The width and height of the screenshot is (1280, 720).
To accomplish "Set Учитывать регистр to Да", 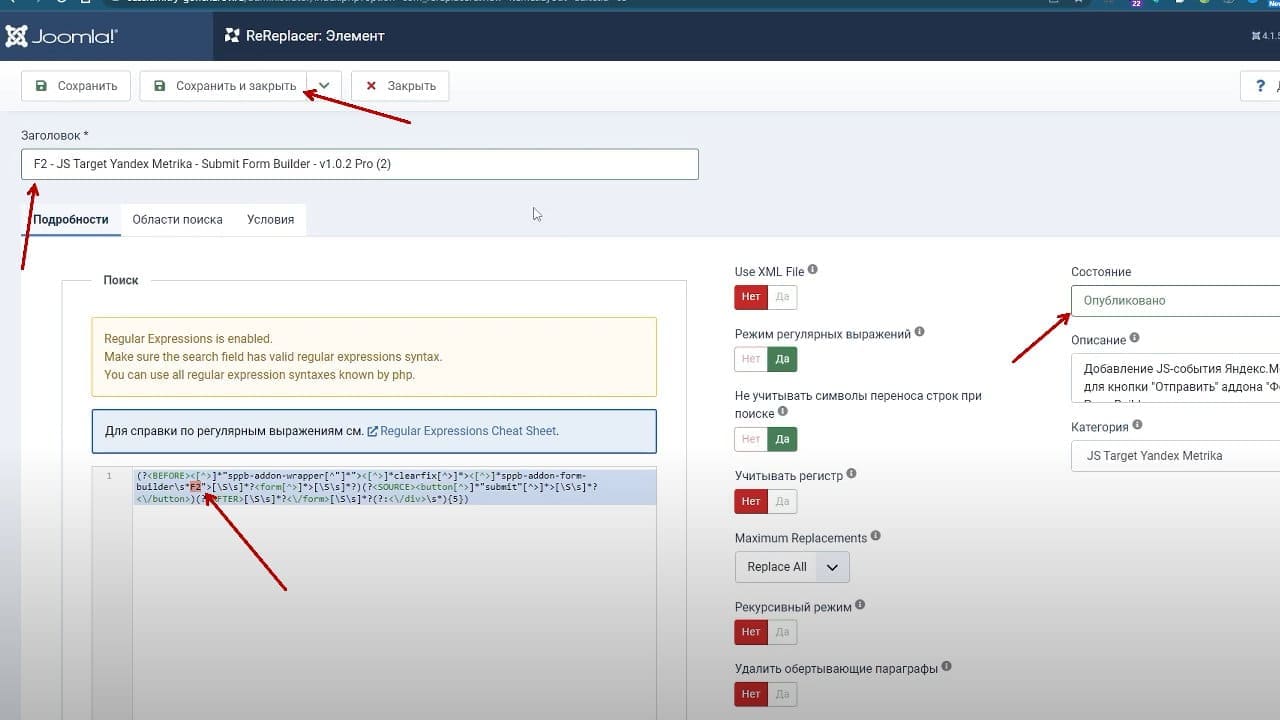I will coord(782,501).
